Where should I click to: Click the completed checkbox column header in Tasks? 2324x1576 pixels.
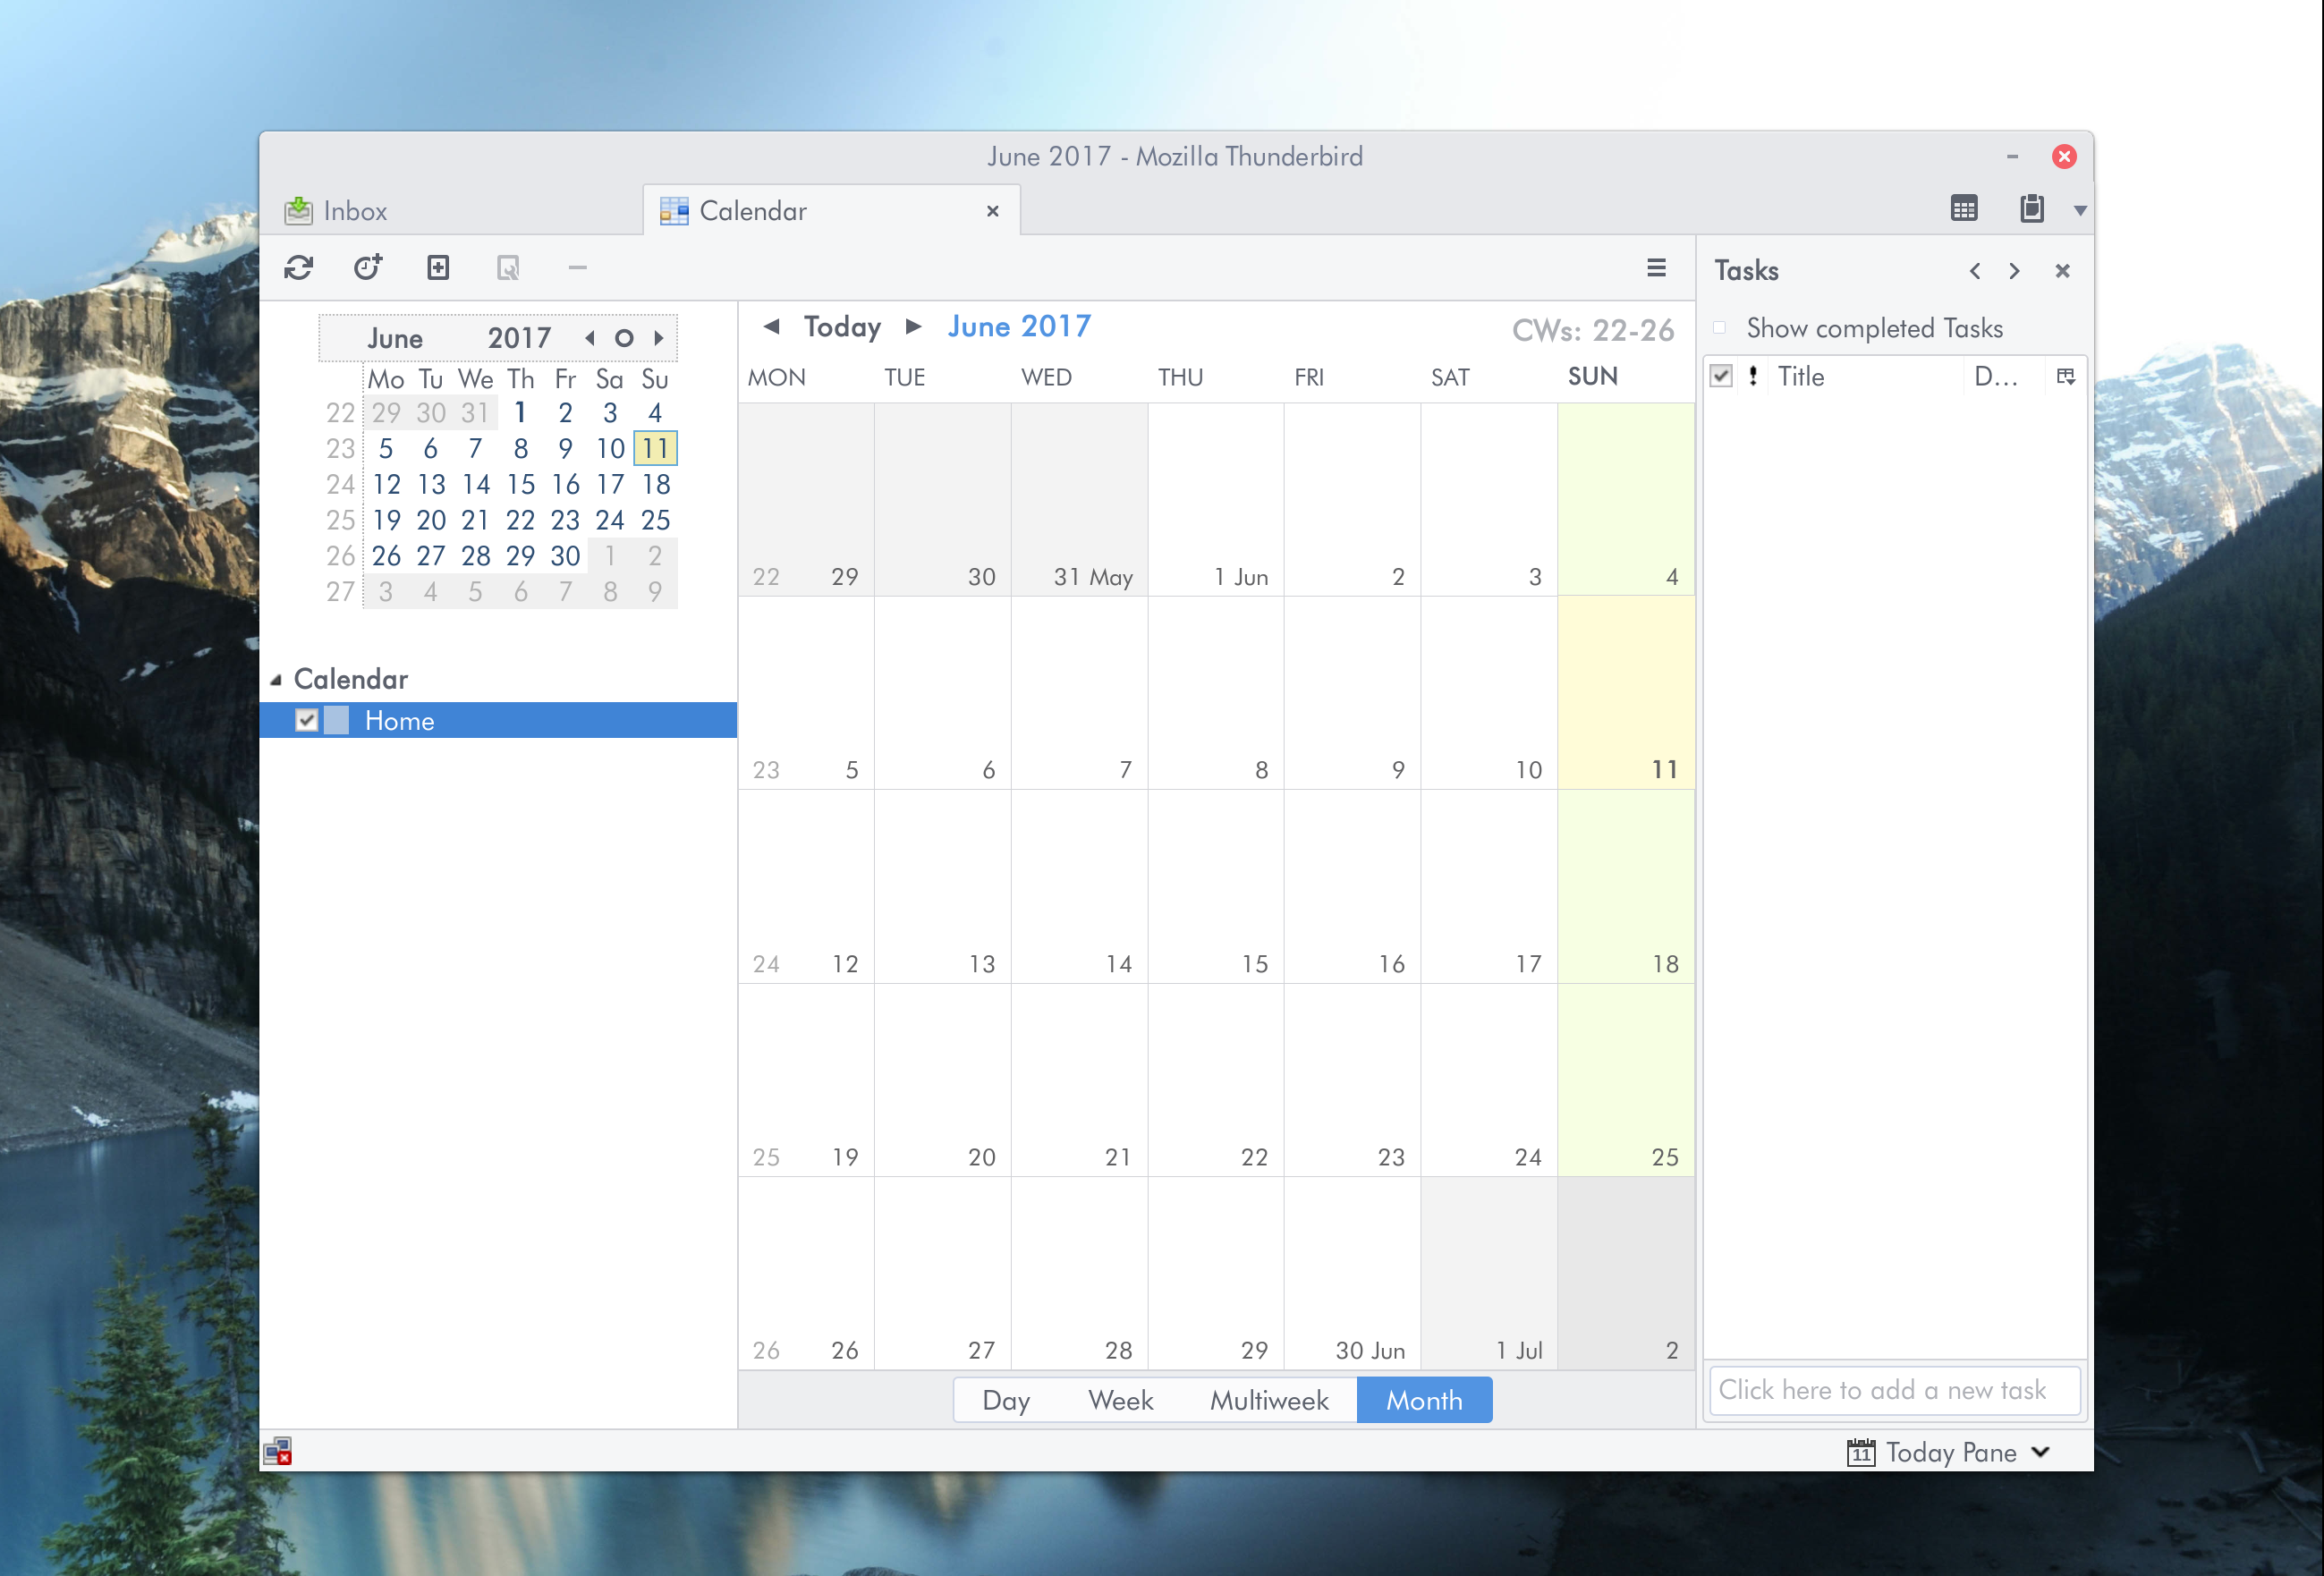[x=1721, y=377]
